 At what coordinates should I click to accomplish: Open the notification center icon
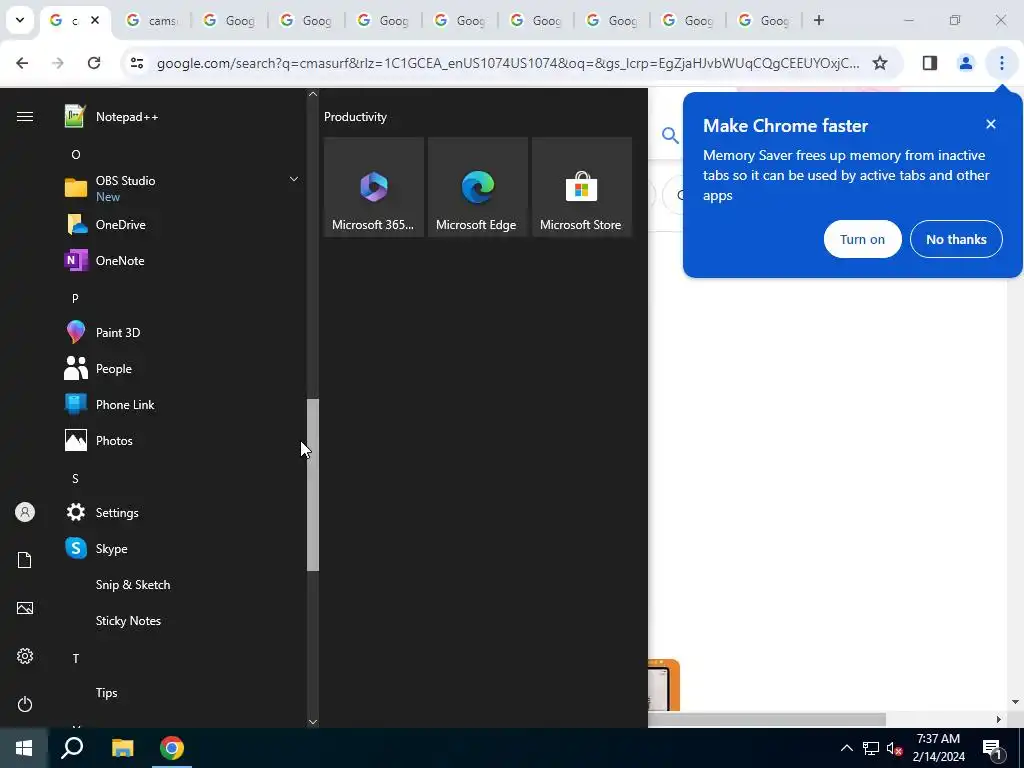[x=992, y=748]
